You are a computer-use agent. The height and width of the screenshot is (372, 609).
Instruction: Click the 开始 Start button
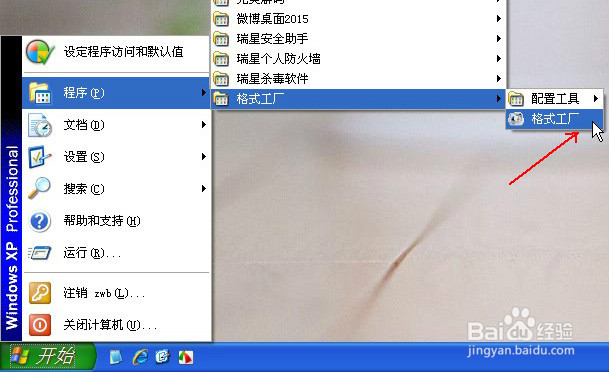[47, 356]
